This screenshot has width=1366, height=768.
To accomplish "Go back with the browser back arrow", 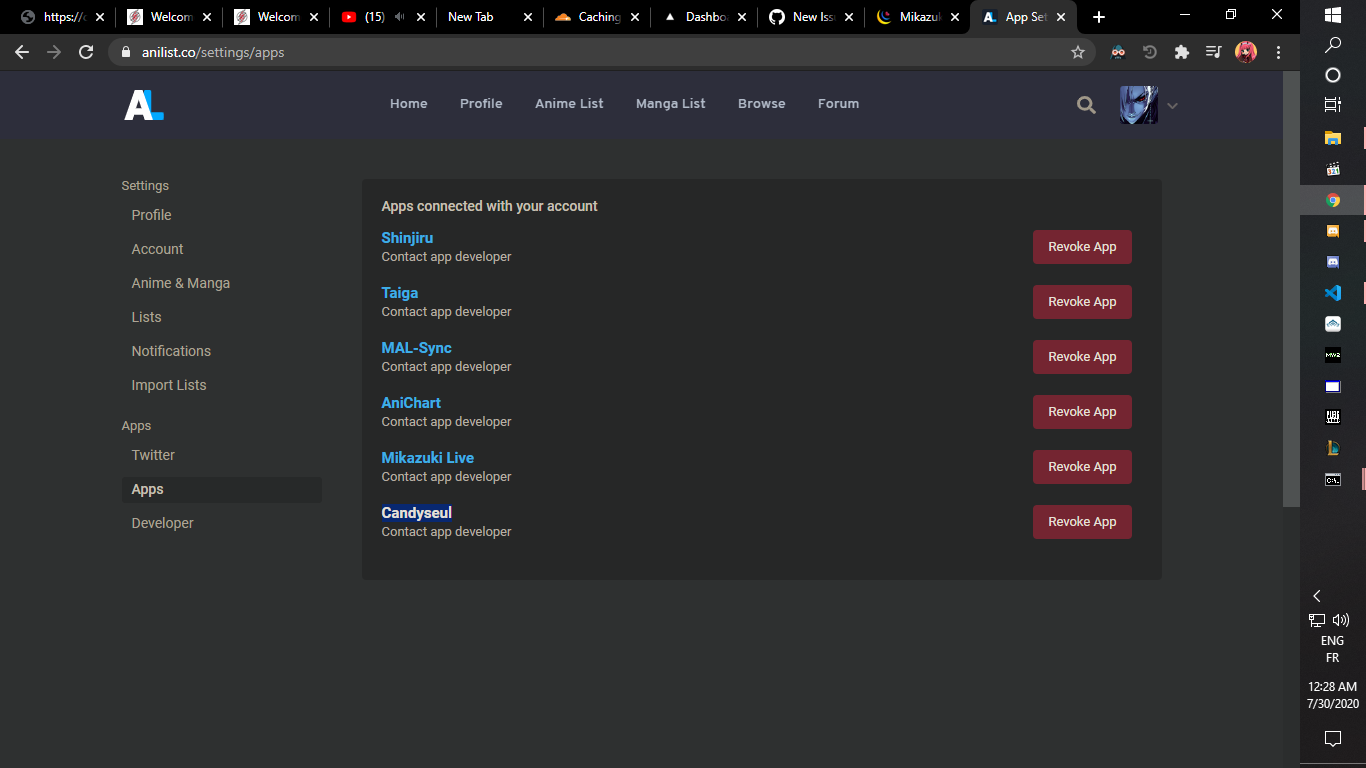I will [22, 52].
